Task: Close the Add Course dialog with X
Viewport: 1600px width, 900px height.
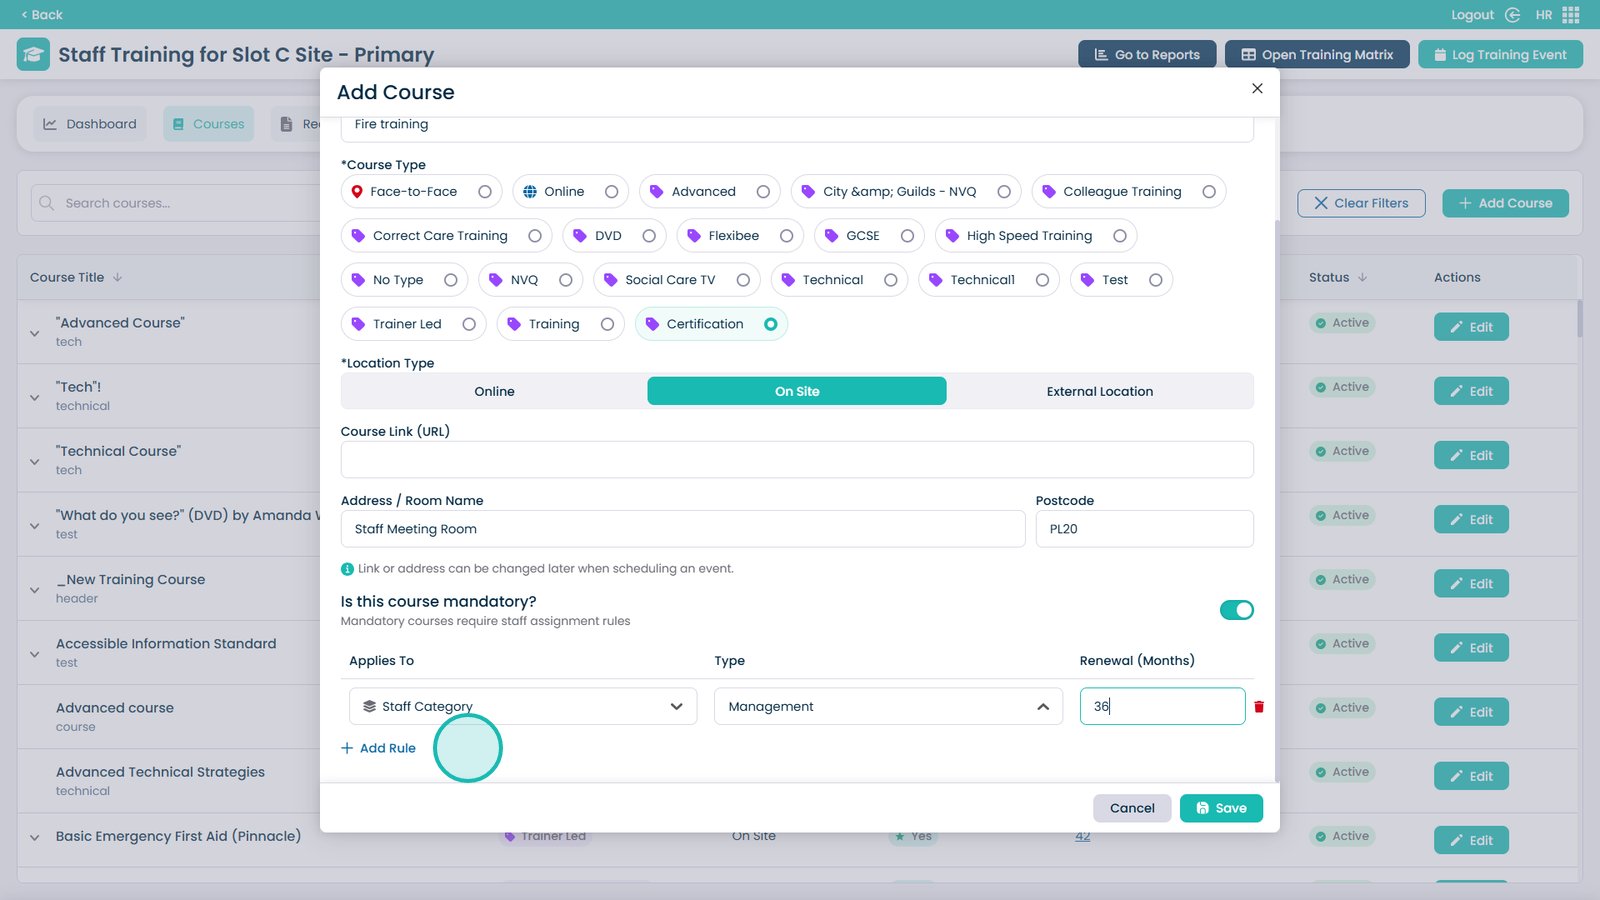Action: tap(1257, 88)
